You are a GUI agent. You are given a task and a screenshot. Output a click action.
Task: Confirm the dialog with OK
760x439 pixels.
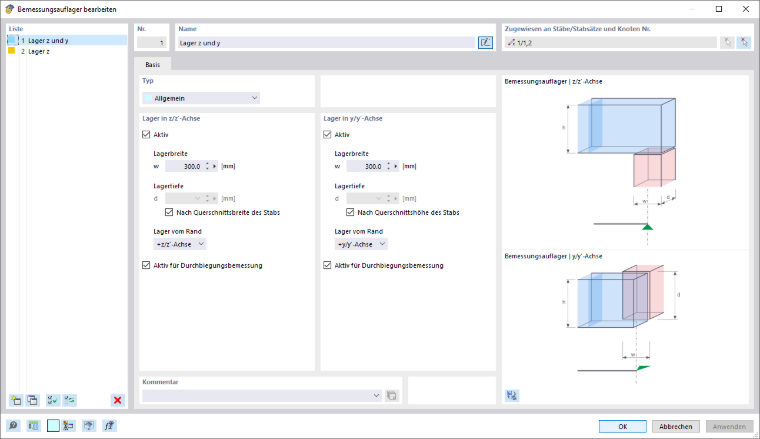623,426
